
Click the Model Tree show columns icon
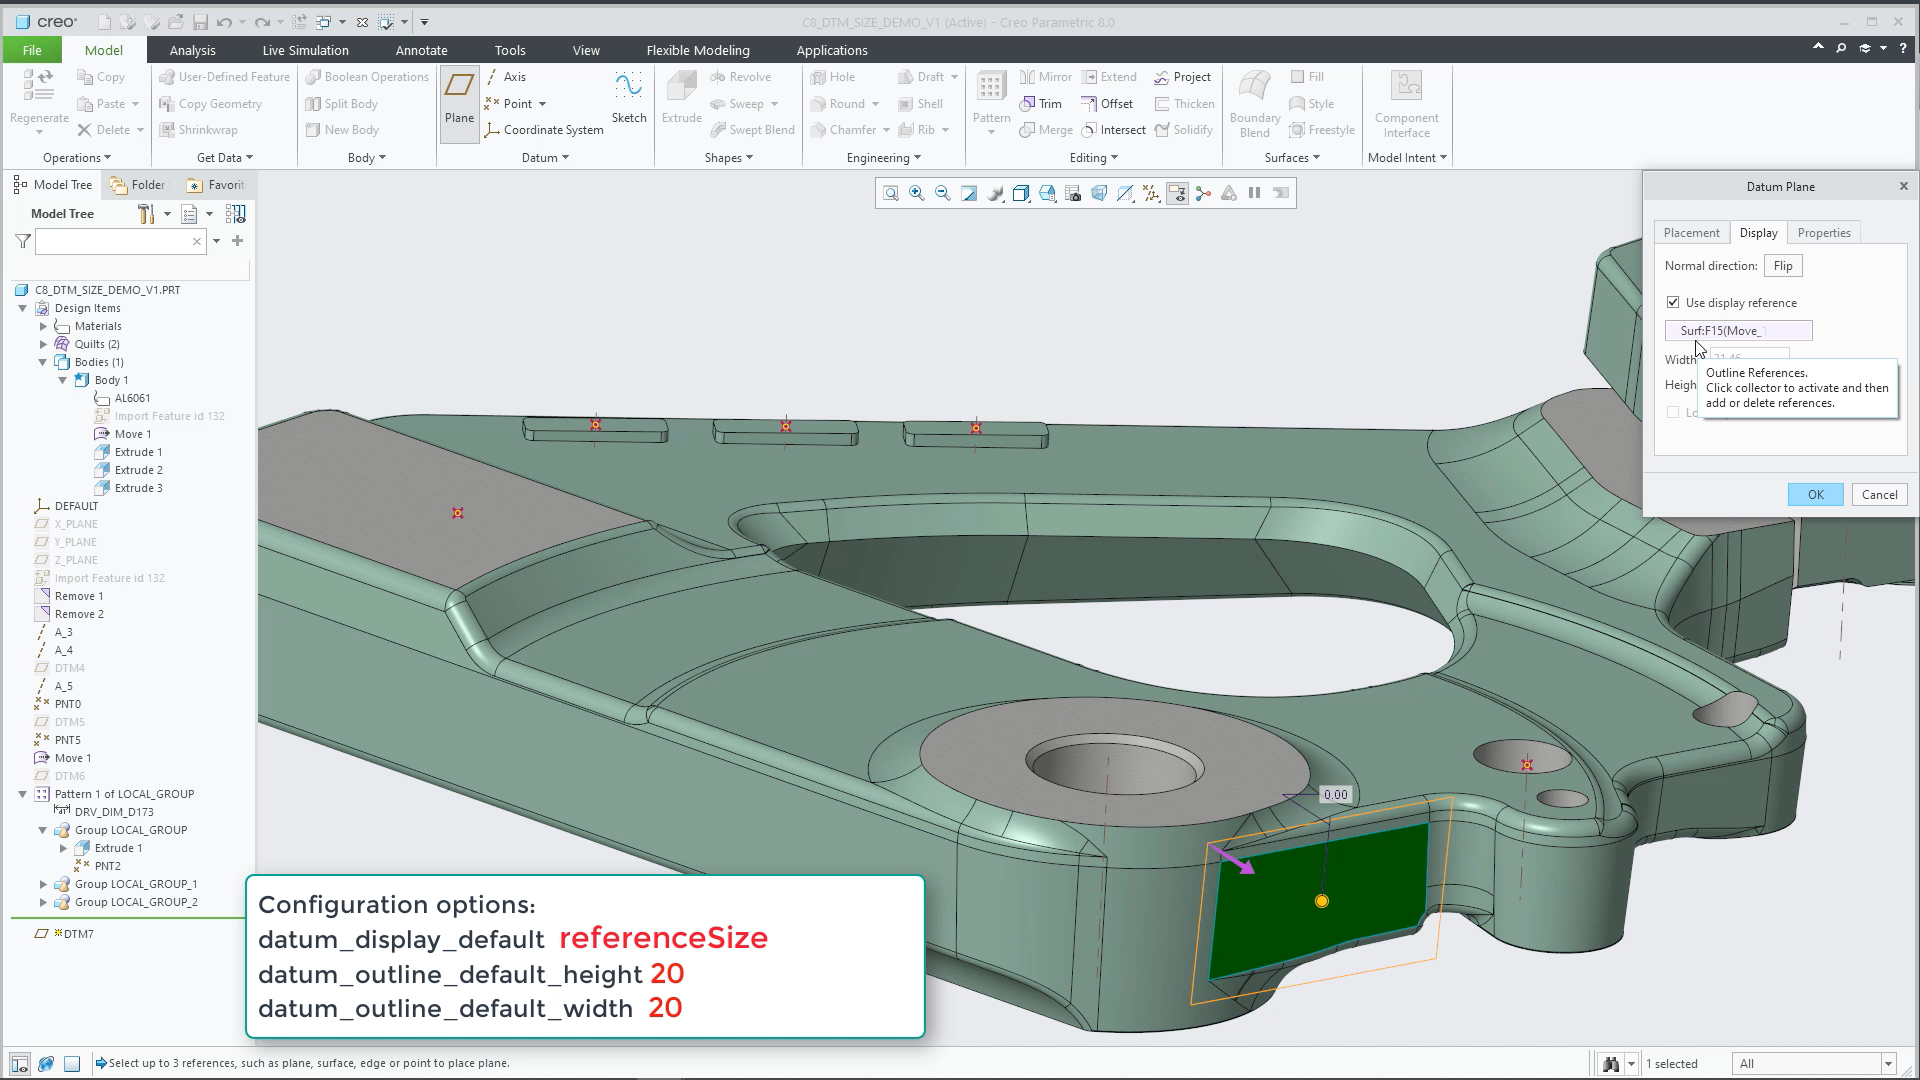tap(235, 214)
